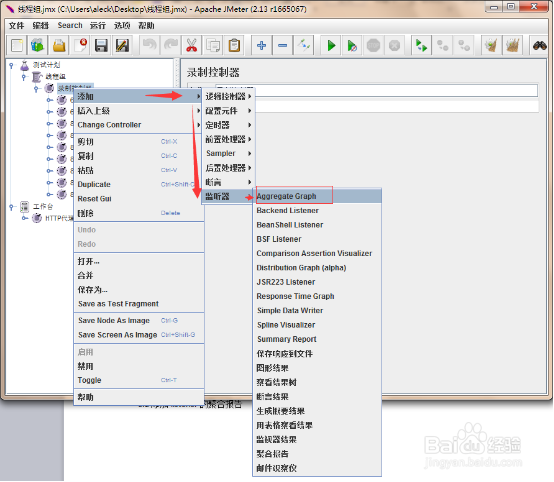The height and width of the screenshot is (482, 554).
Task: Expand the 监听器 submenu
Action: [228, 196]
